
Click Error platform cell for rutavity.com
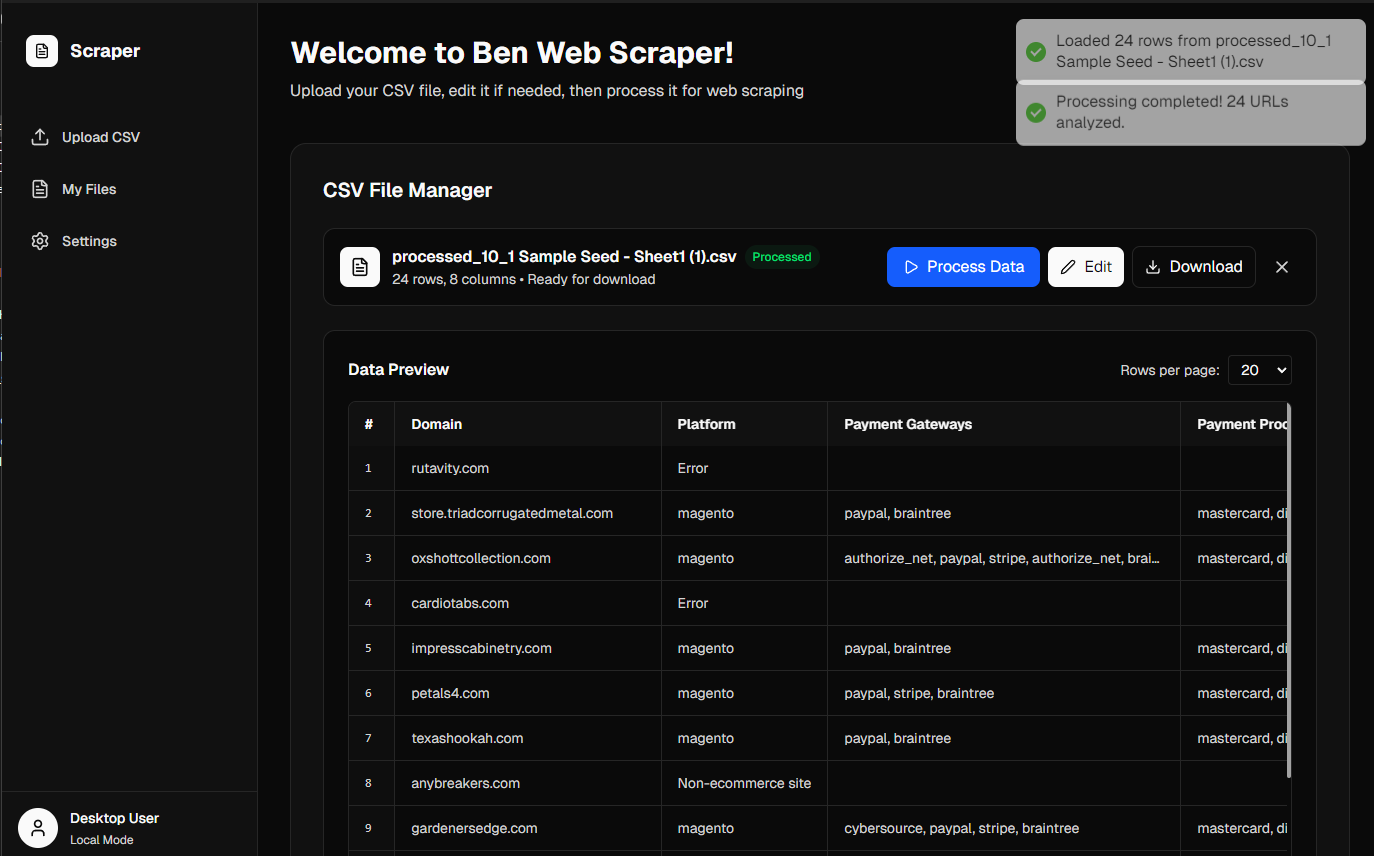[744, 468]
